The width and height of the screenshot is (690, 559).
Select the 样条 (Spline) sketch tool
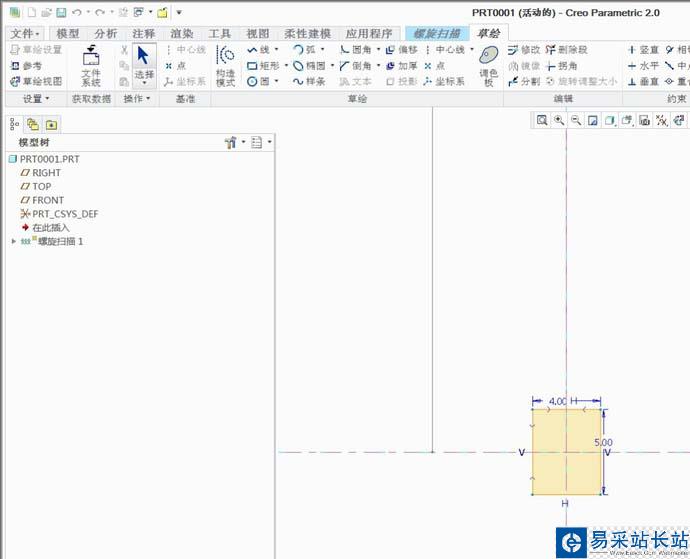309,81
